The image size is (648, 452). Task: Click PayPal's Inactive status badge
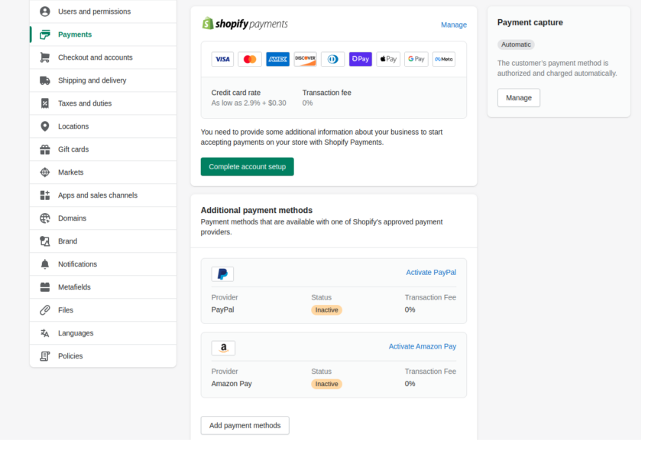[x=326, y=310]
